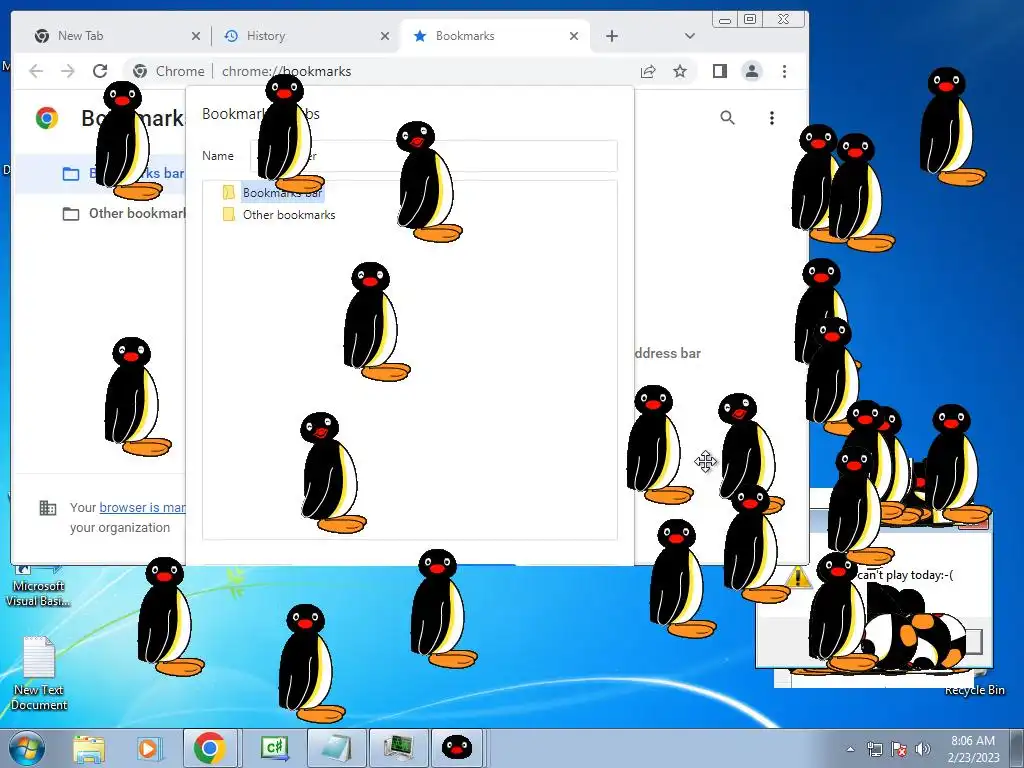Screen dimensions: 1024x768
Task: Open the computer monitor taskbar button
Action: (398, 748)
